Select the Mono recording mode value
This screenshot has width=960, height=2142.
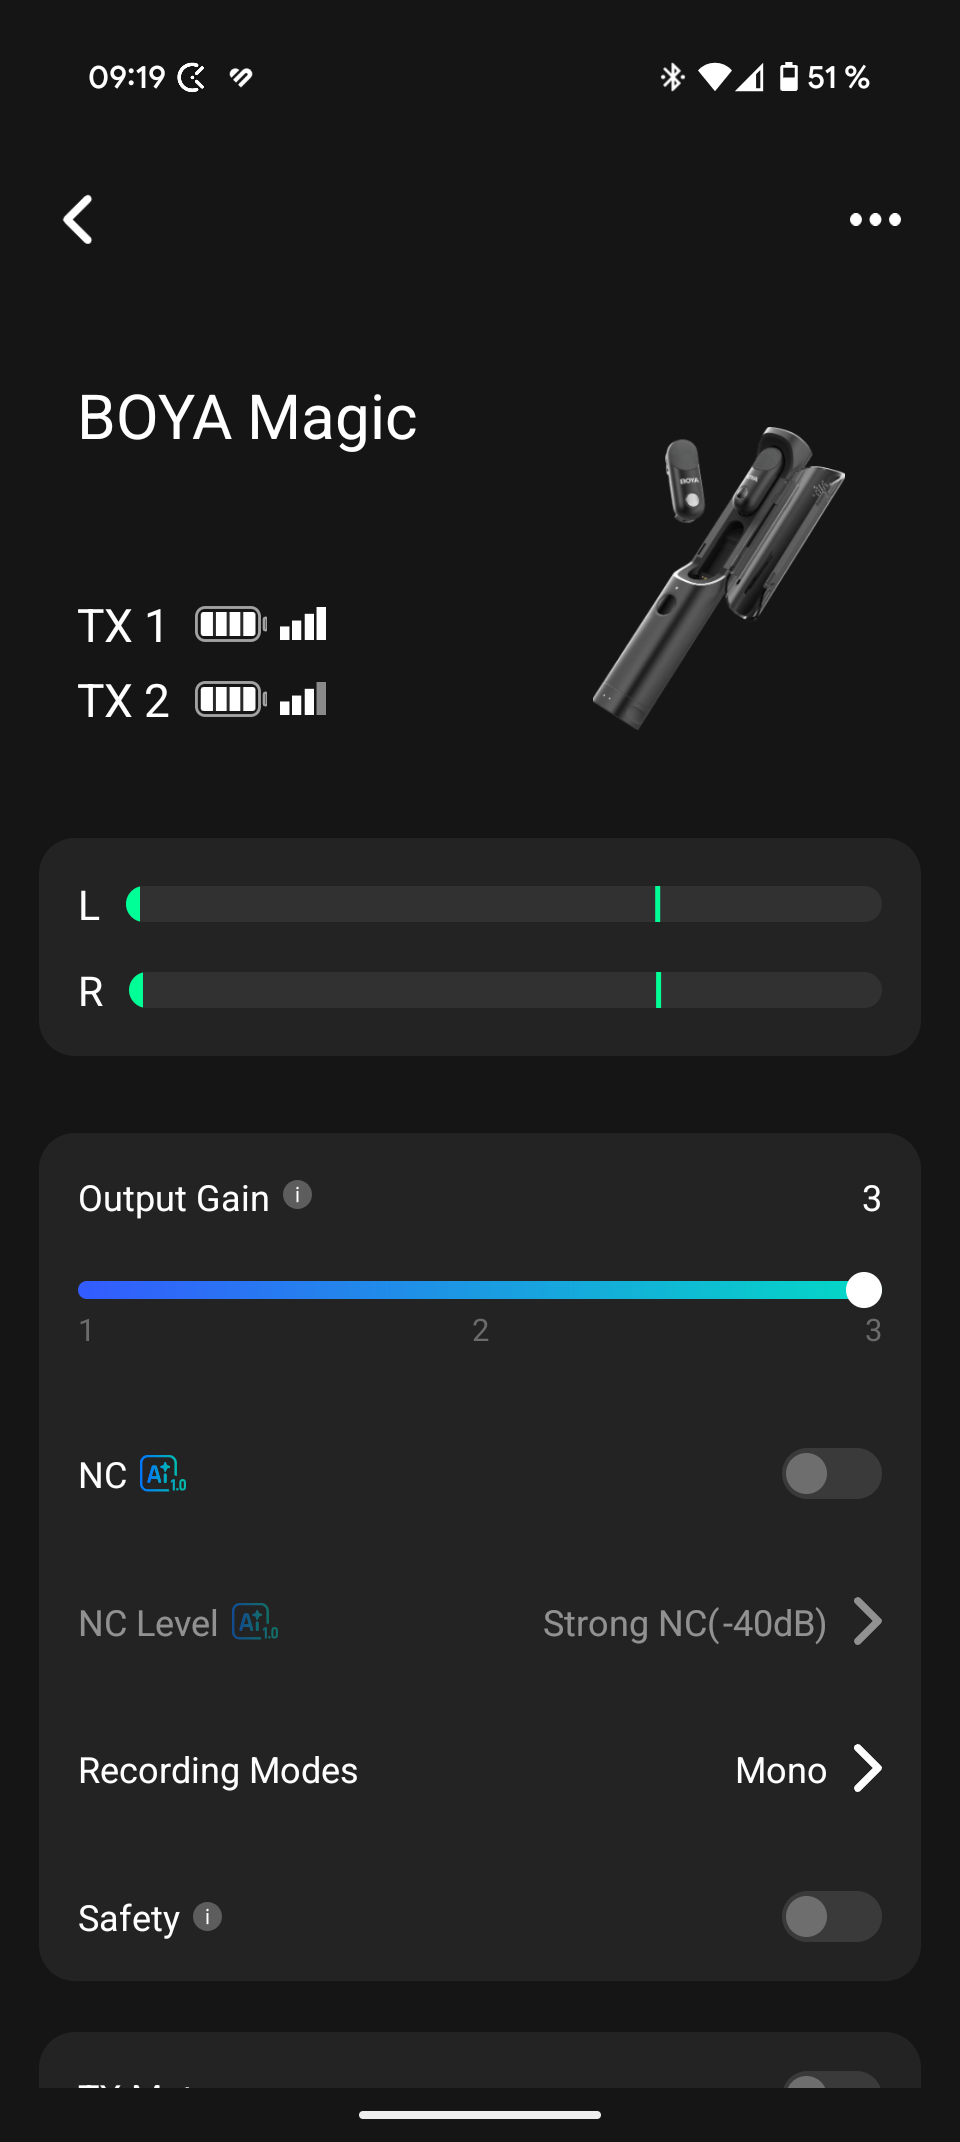tap(781, 1771)
